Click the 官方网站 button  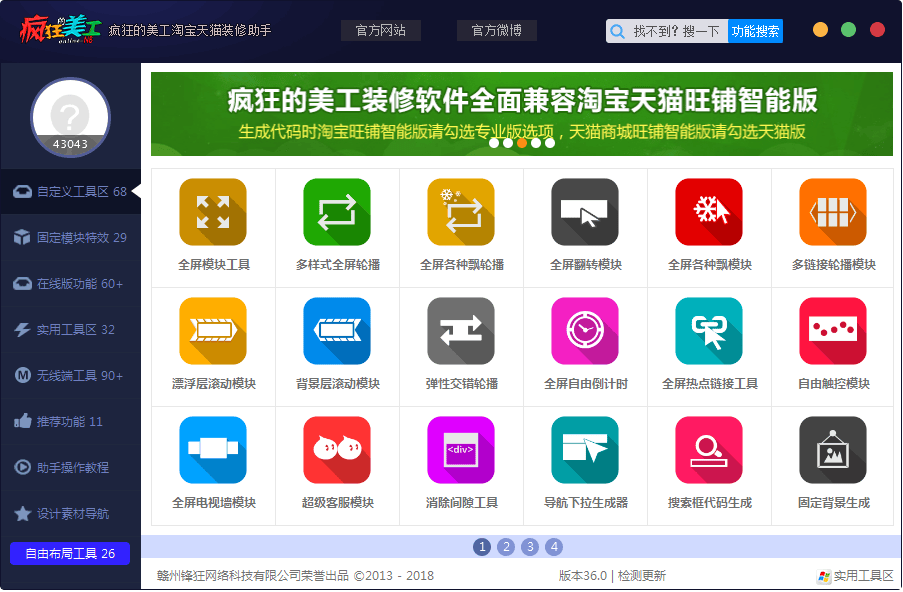(381, 31)
